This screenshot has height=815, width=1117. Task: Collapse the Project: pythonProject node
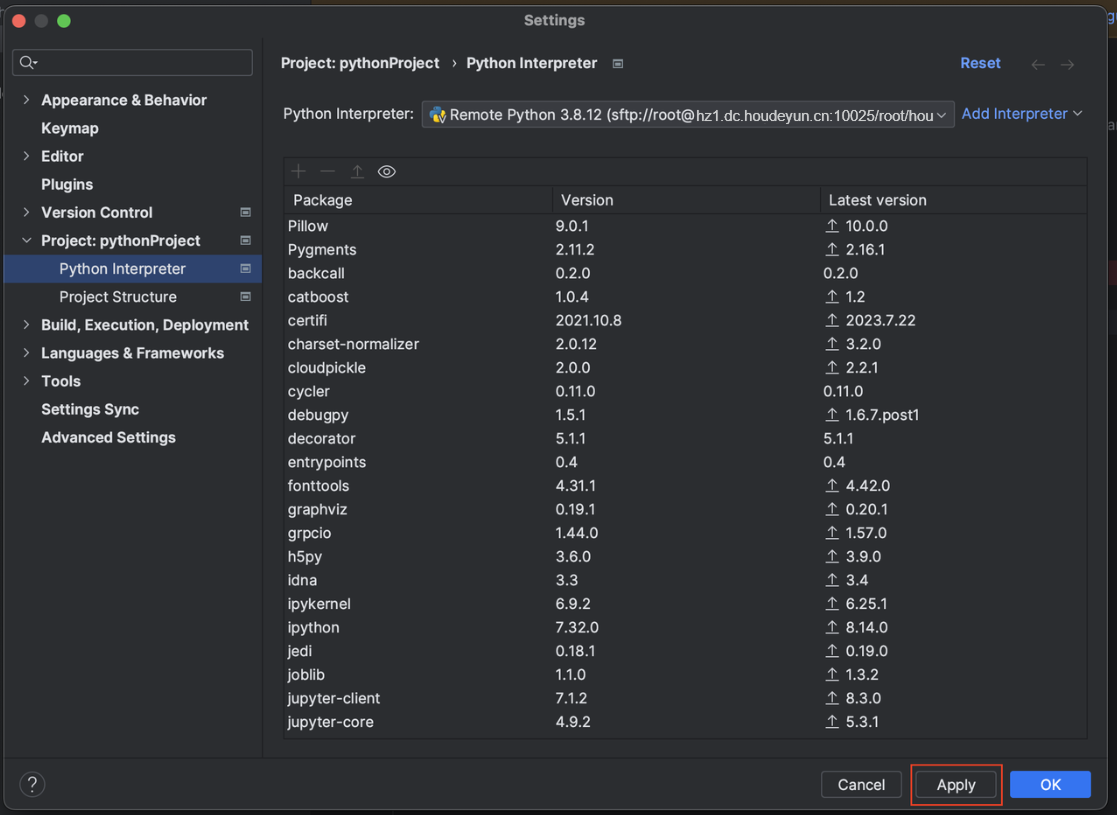tap(26, 241)
